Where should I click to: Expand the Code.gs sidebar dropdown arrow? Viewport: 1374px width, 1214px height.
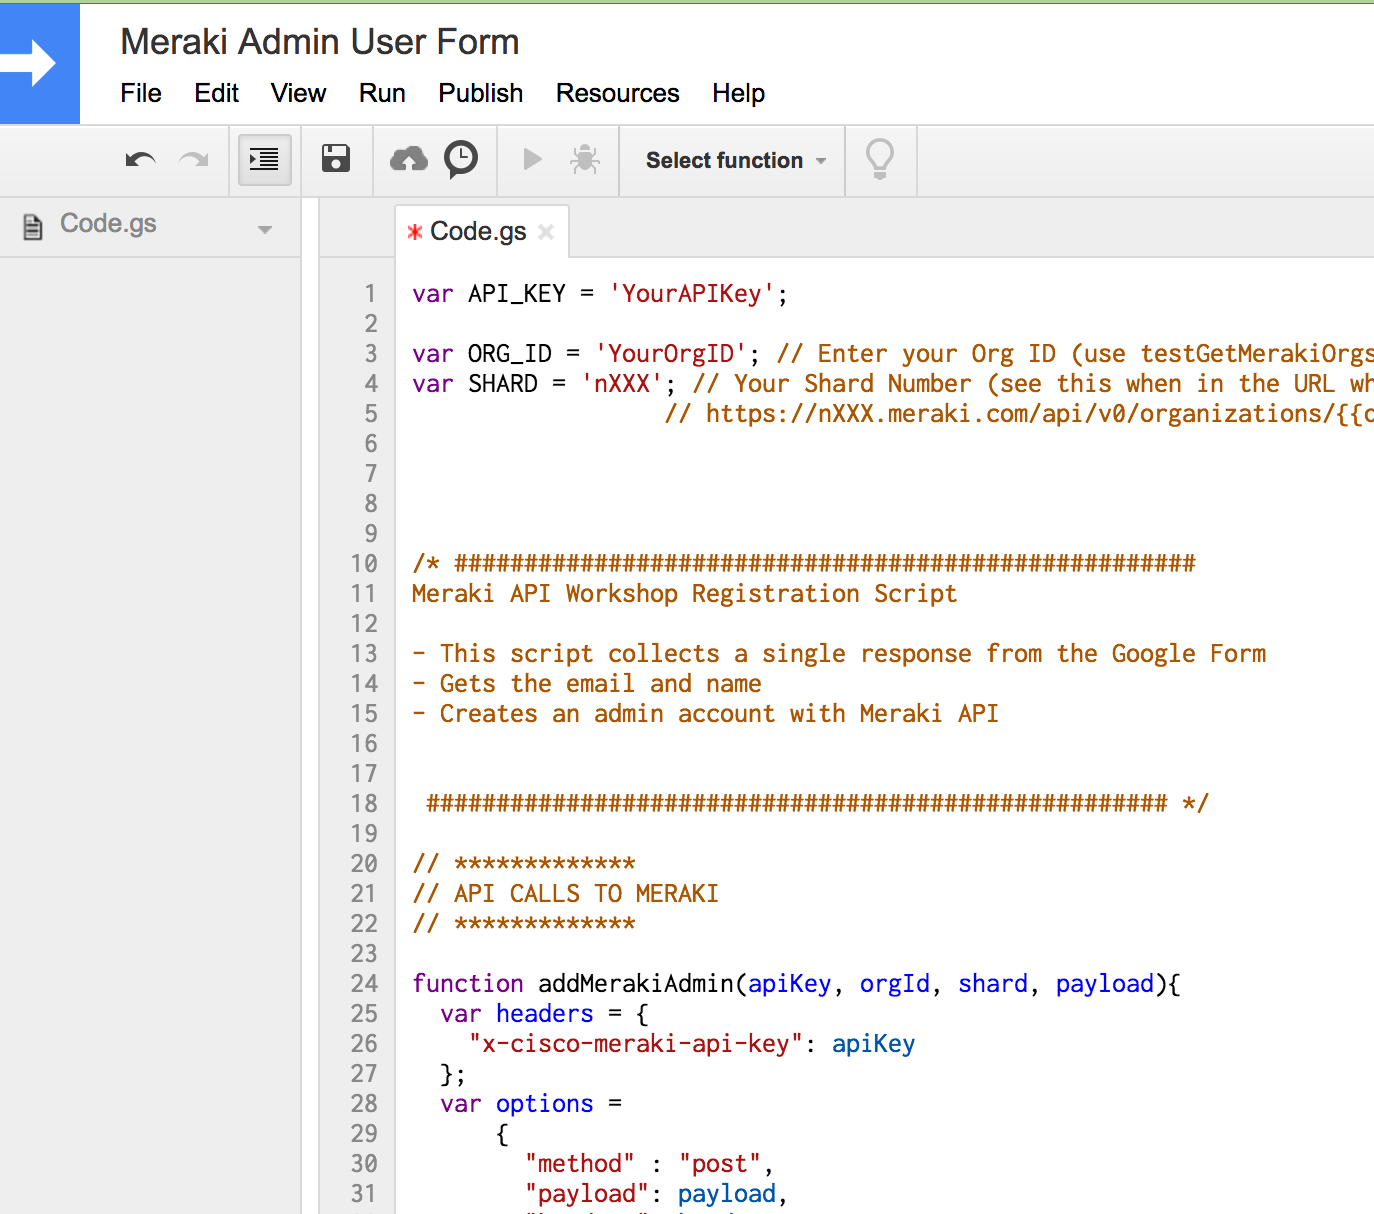tap(265, 230)
